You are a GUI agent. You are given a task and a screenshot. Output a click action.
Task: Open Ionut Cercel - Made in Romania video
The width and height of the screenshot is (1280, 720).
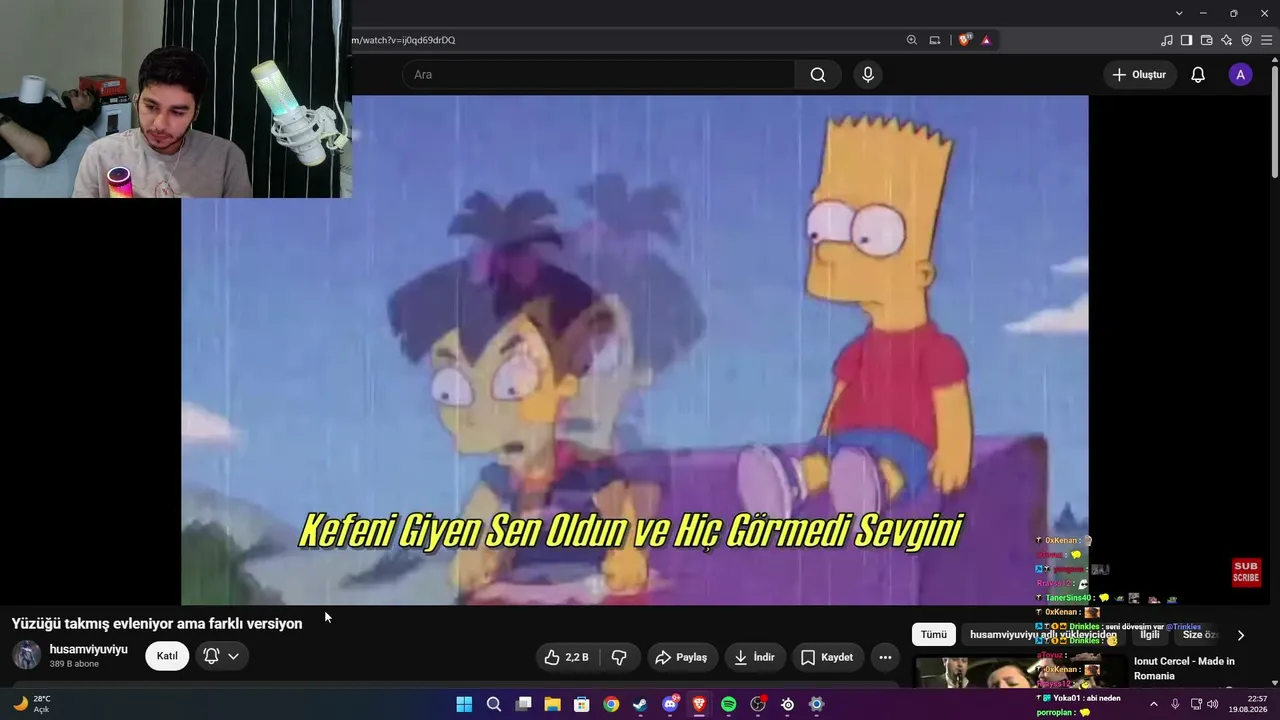(1184, 668)
